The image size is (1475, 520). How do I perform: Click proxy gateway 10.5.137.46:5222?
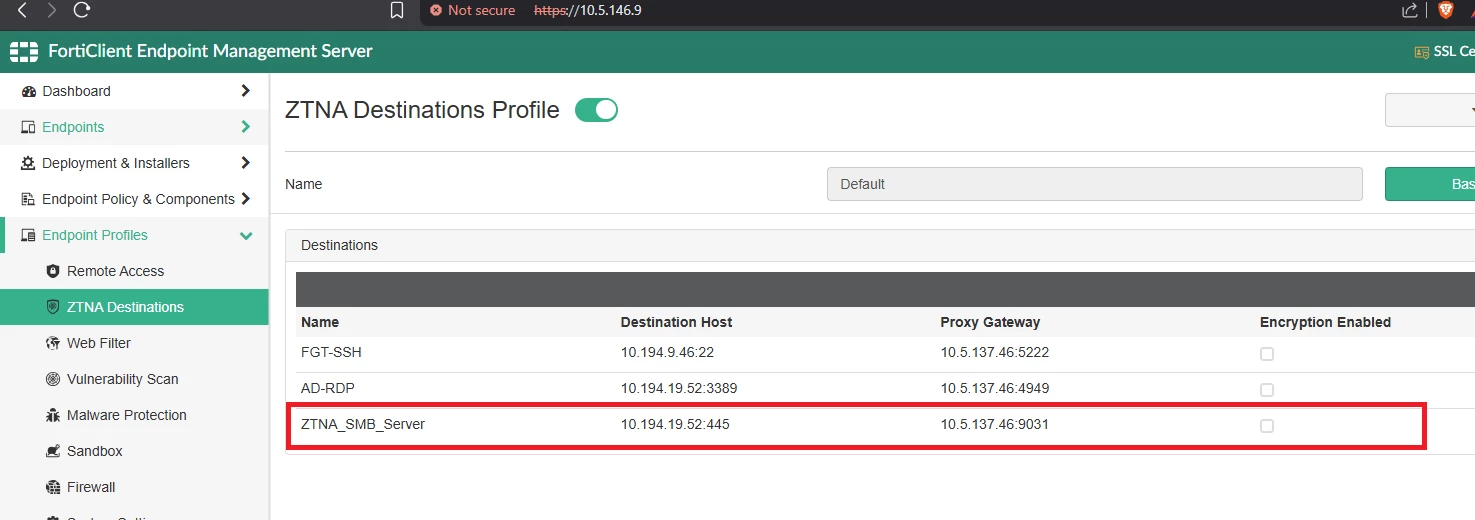pyautogui.click(x=995, y=353)
